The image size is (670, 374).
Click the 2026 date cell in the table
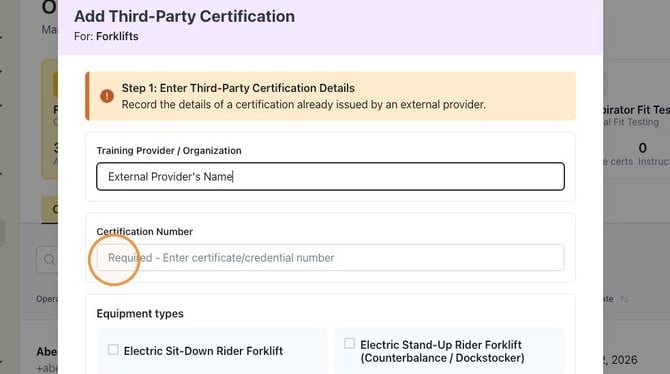(x=620, y=360)
